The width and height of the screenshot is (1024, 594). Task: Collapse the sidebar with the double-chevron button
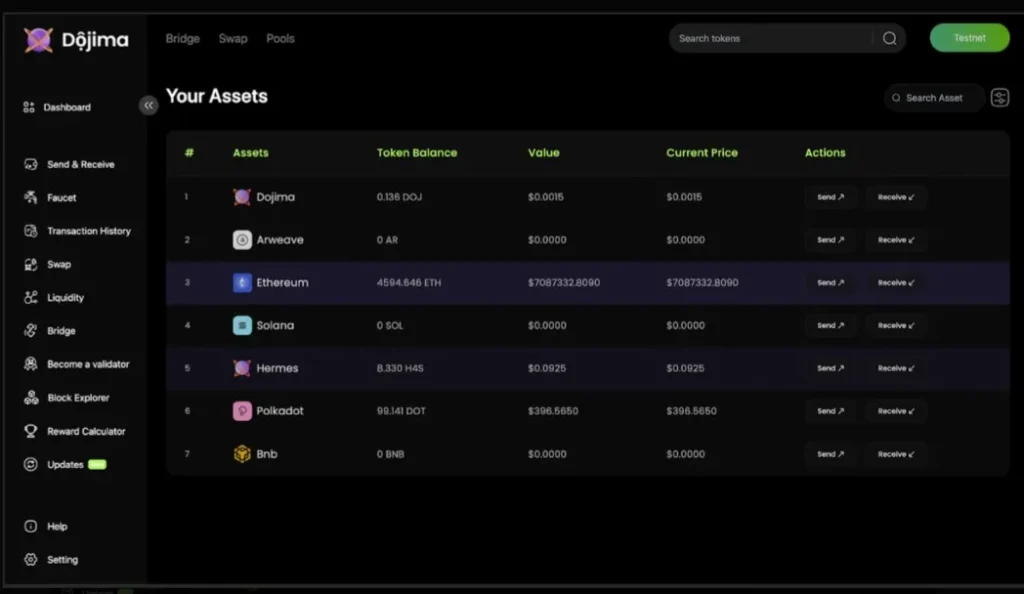(x=148, y=105)
